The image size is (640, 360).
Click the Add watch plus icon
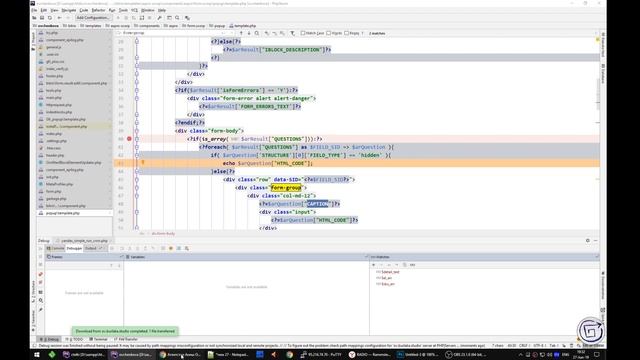click(x=373, y=265)
